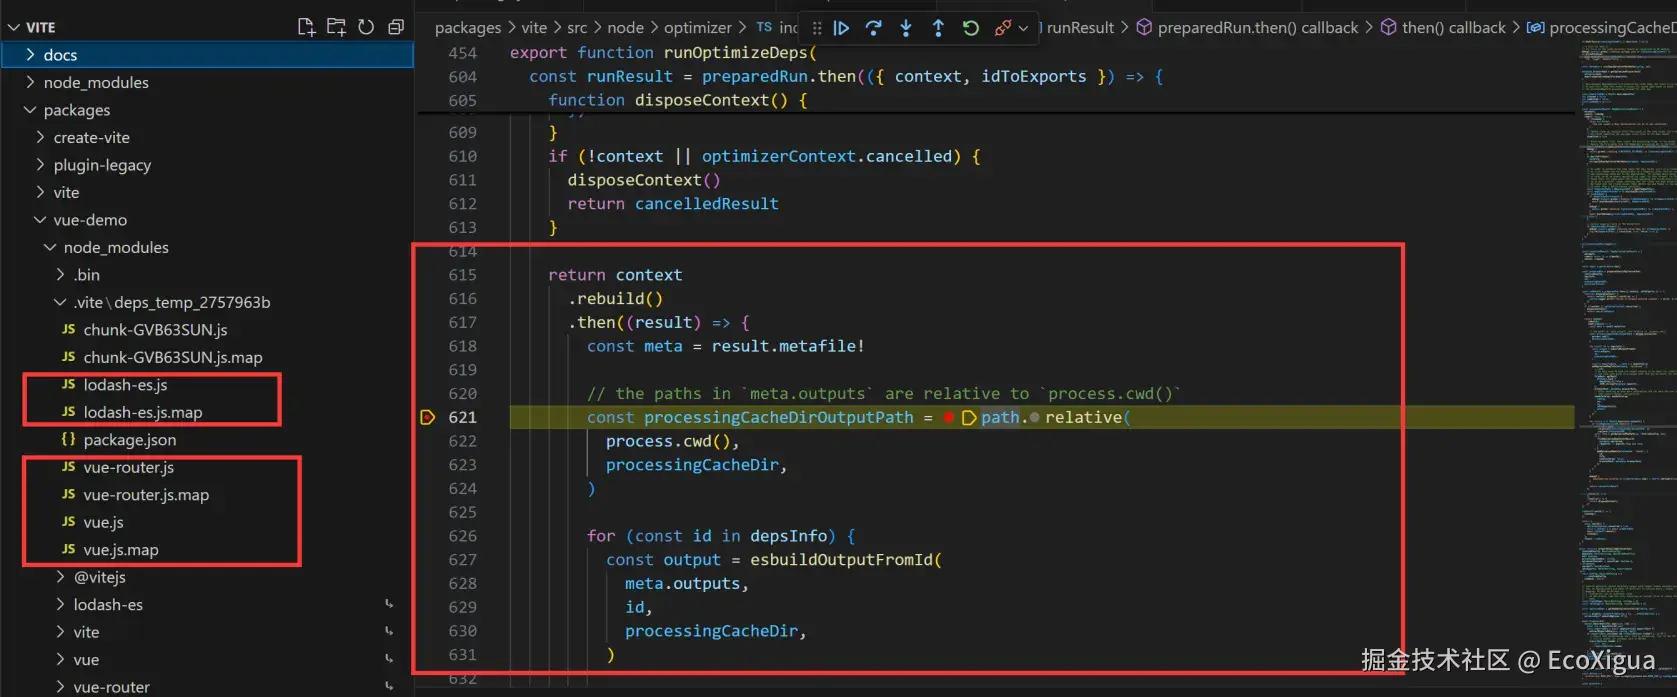Click the code minimap on the right
The width and height of the screenshot is (1677, 697).
(x=1626, y=360)
